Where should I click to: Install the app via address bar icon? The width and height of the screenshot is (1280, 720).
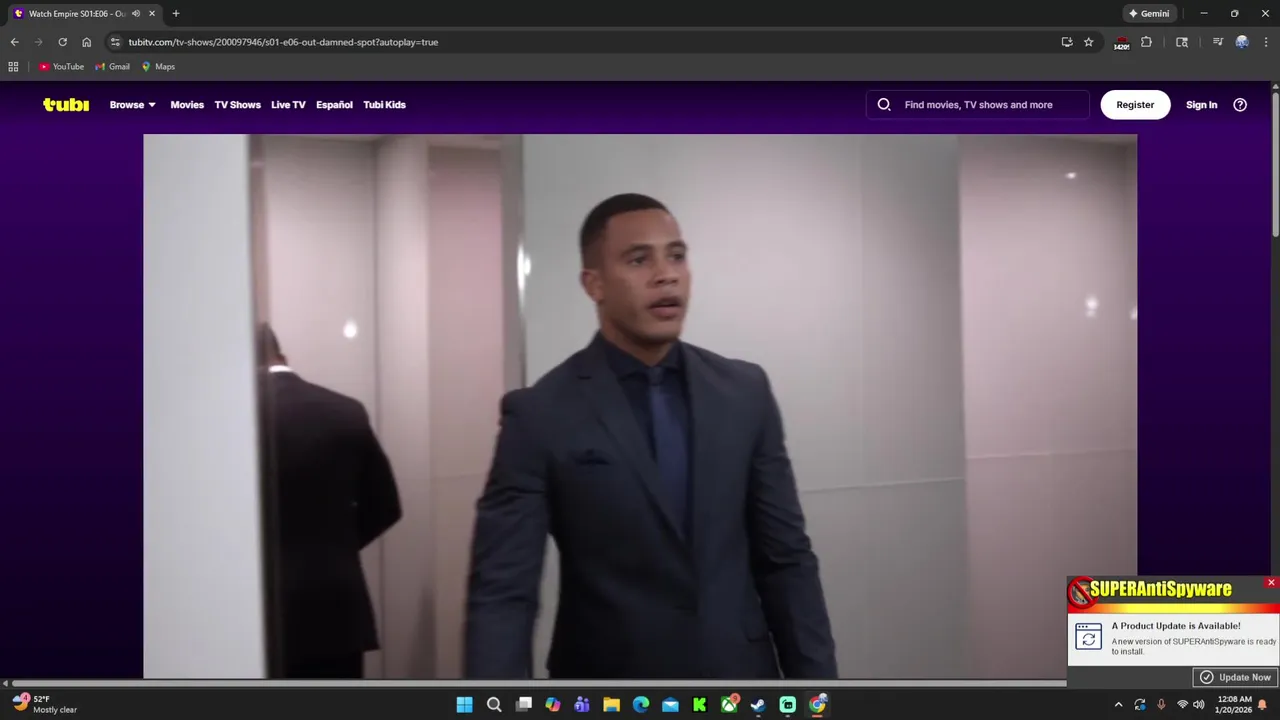pos(1067,42)
